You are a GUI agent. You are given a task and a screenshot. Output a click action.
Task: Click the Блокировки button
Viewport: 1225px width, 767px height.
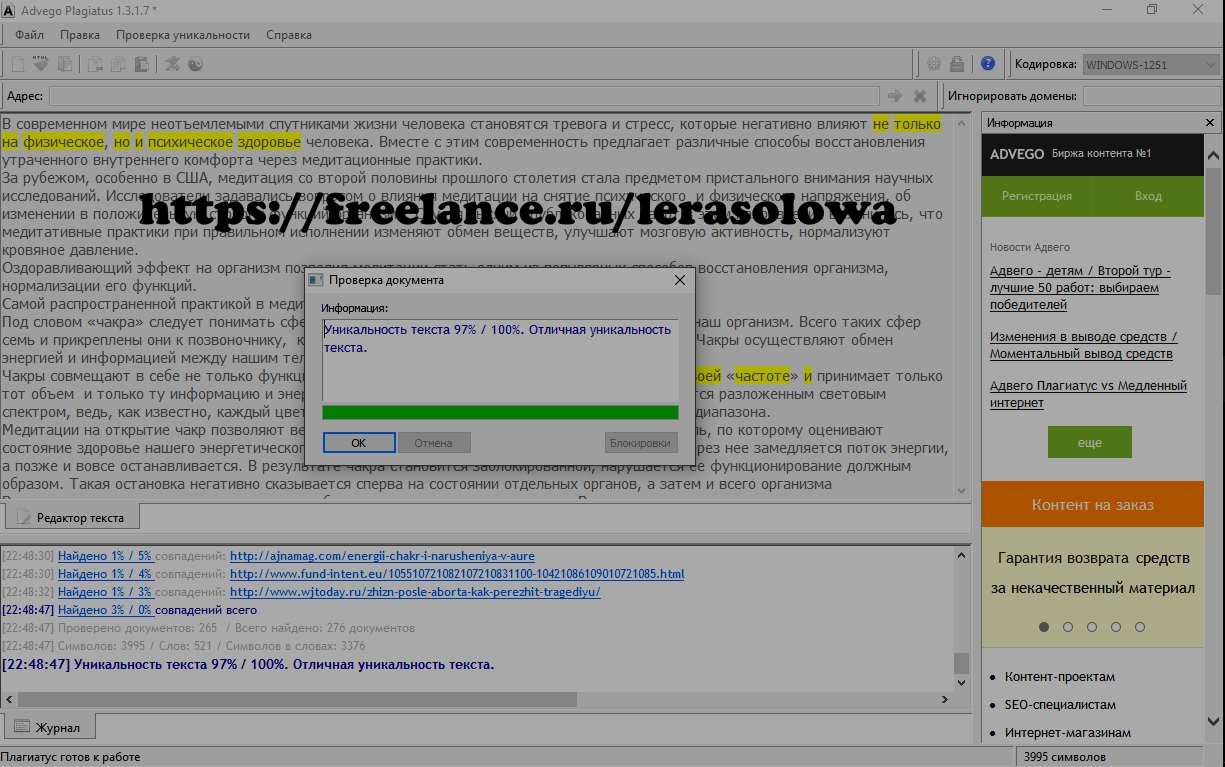(641, 442)
